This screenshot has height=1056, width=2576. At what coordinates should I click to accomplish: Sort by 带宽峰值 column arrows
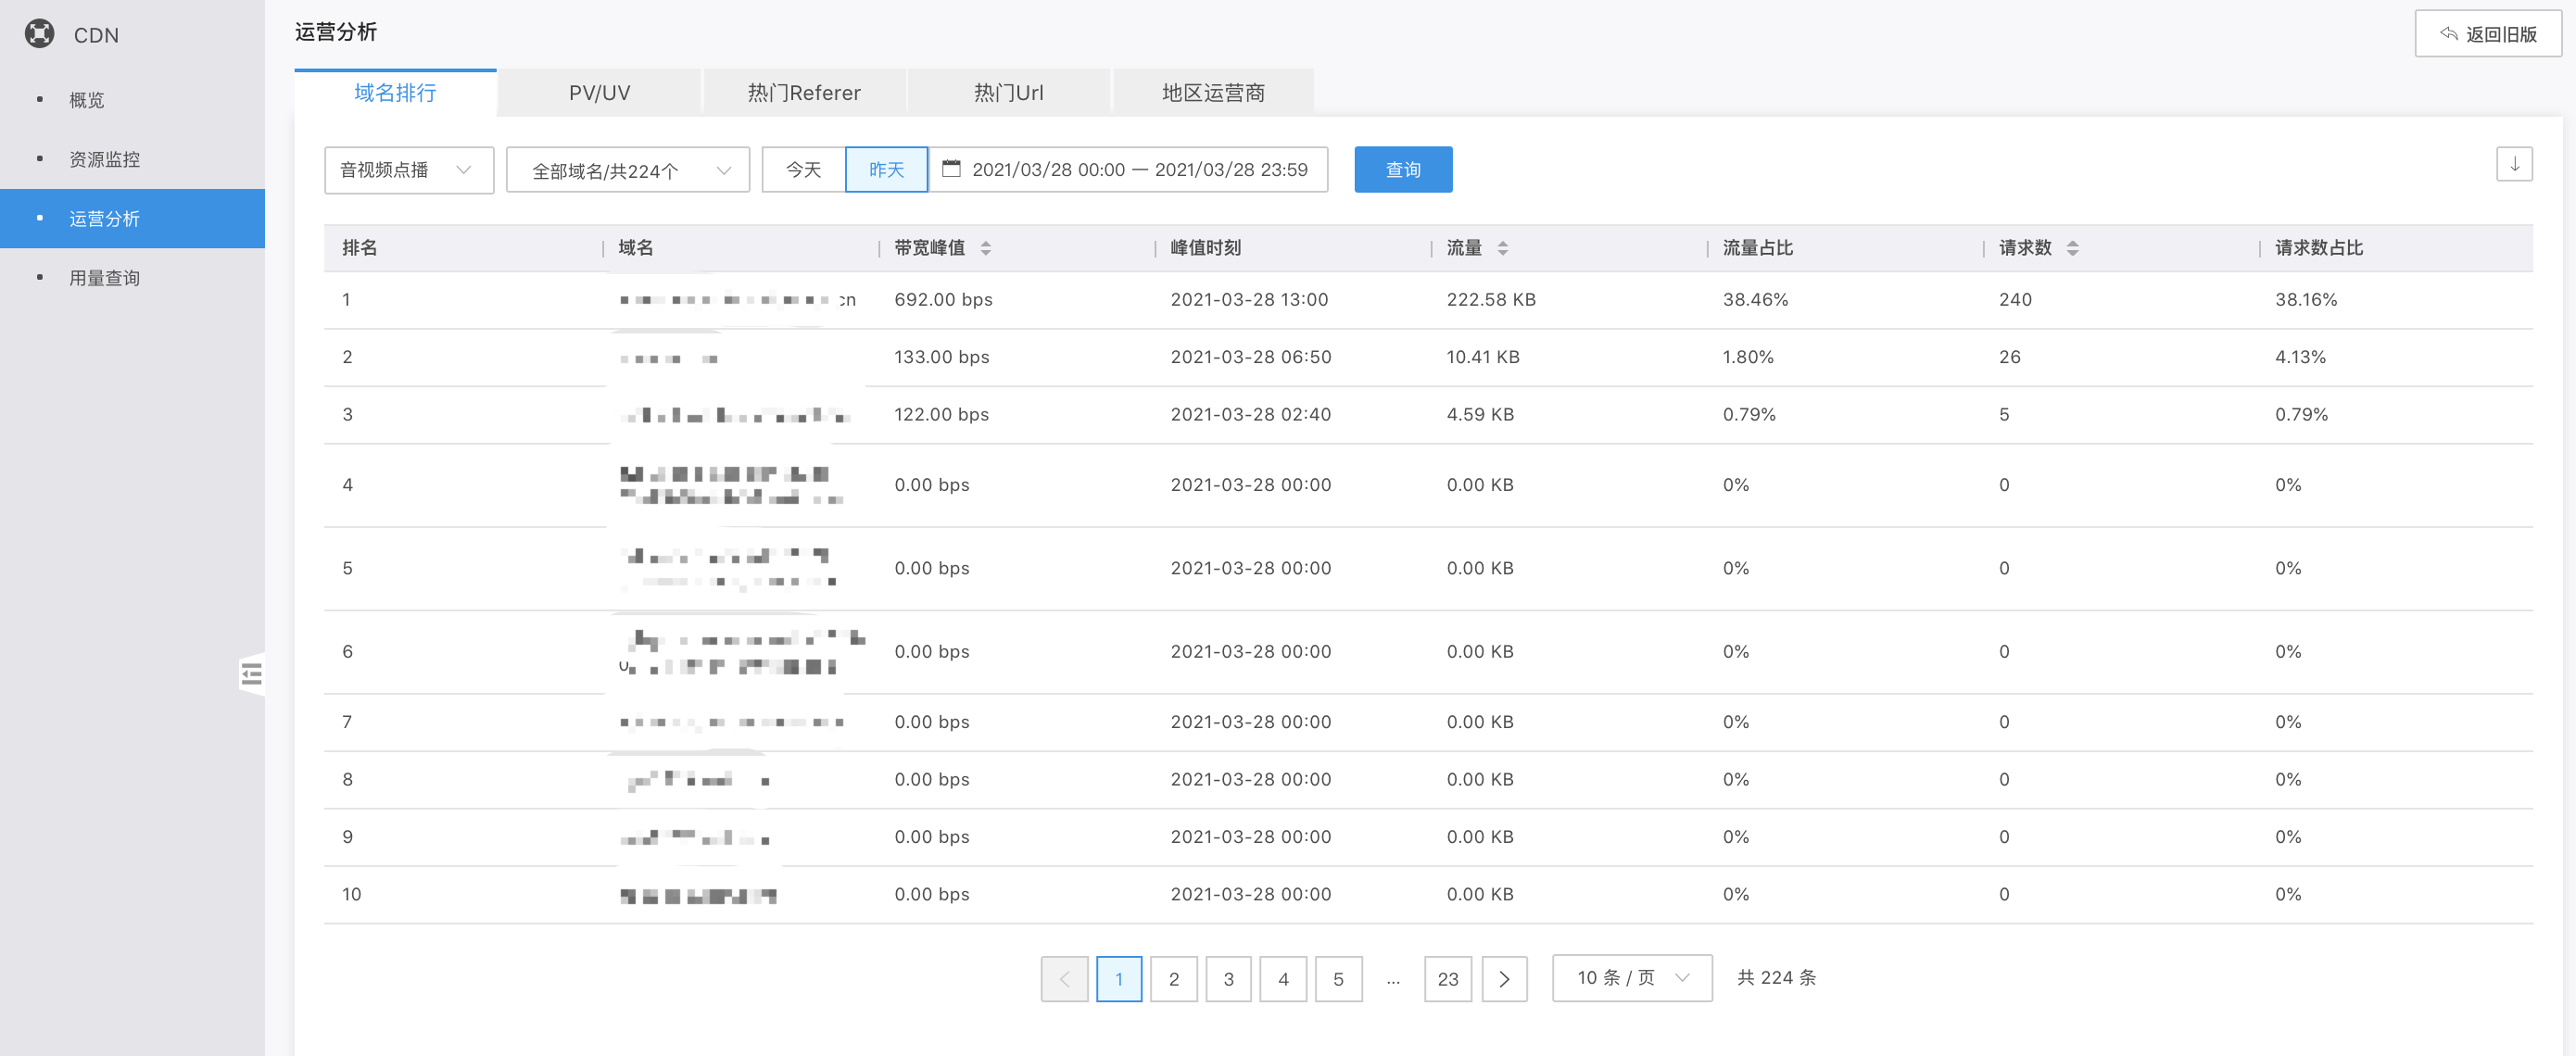[985, 248]
